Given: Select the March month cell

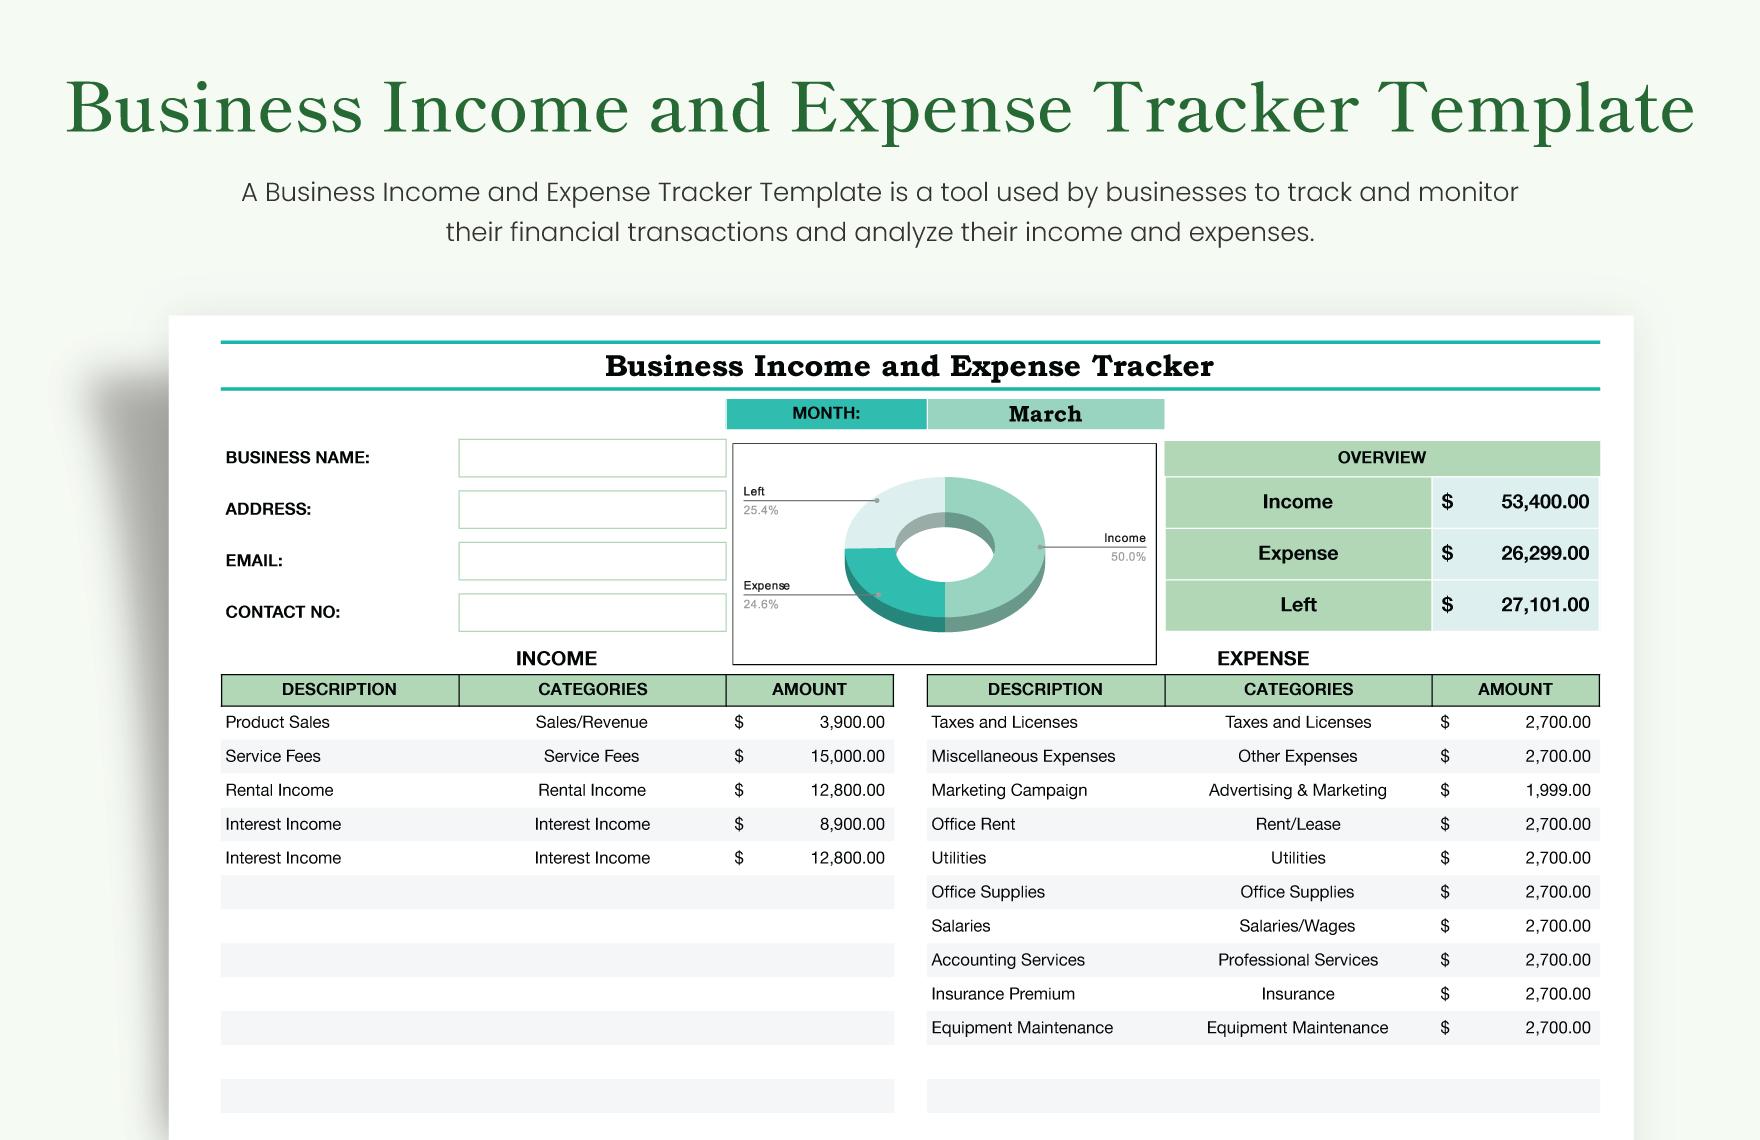Looking at the screenshot, I should tap(1045, 413).
